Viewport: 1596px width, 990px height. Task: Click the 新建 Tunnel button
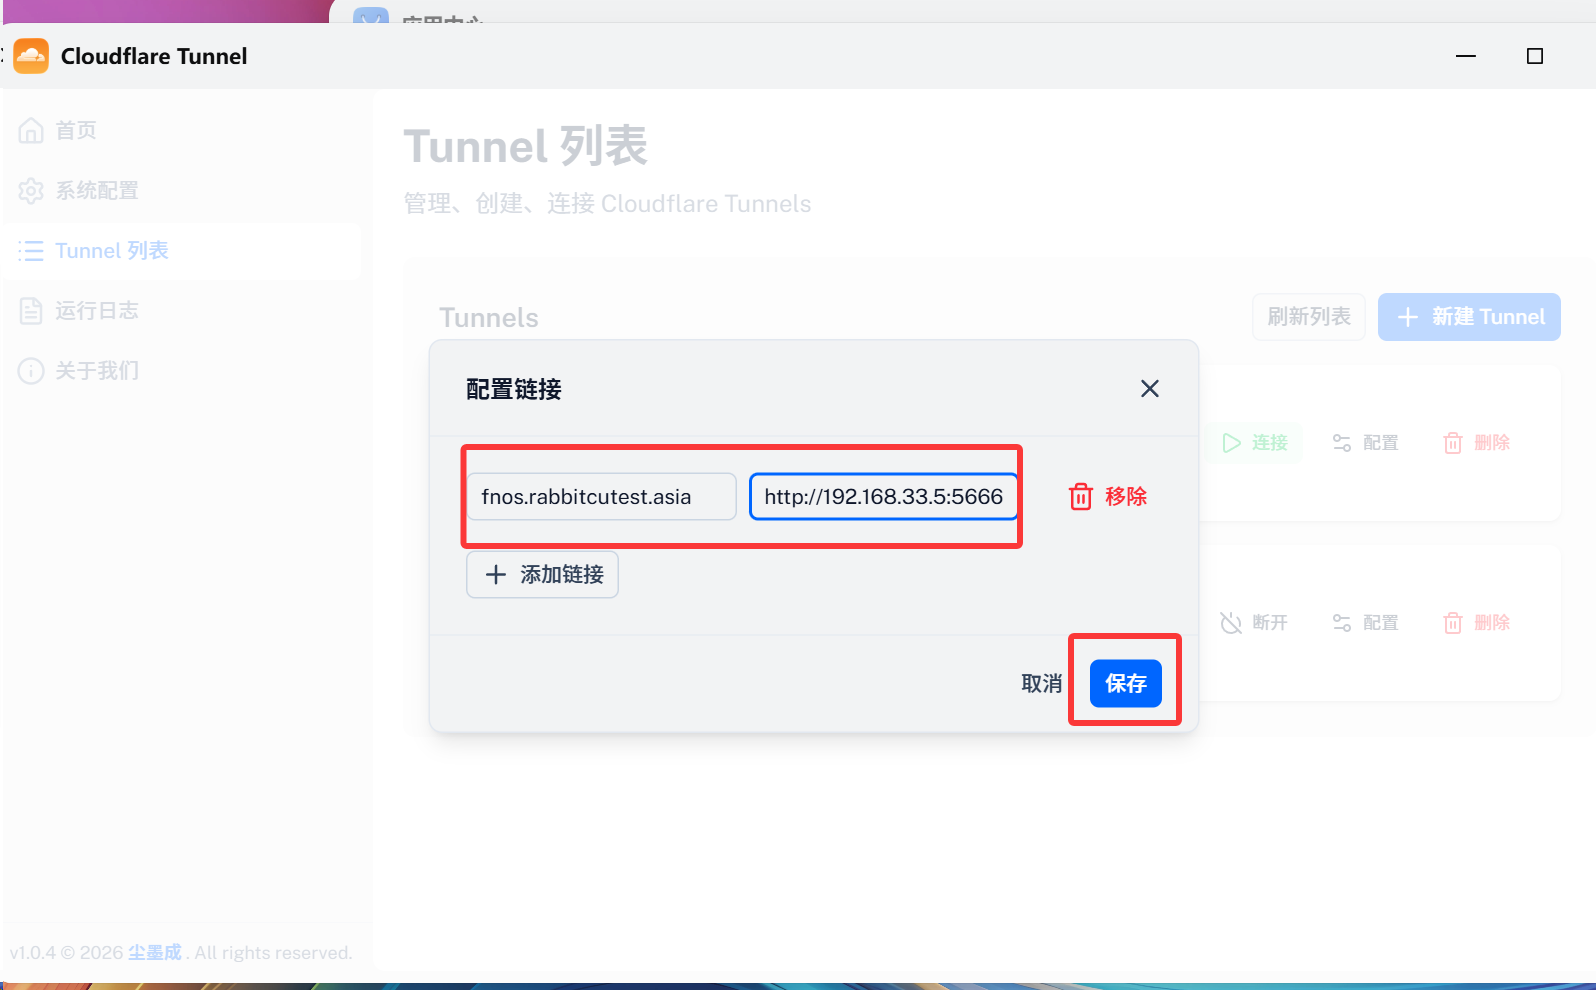pos(1468,317)
